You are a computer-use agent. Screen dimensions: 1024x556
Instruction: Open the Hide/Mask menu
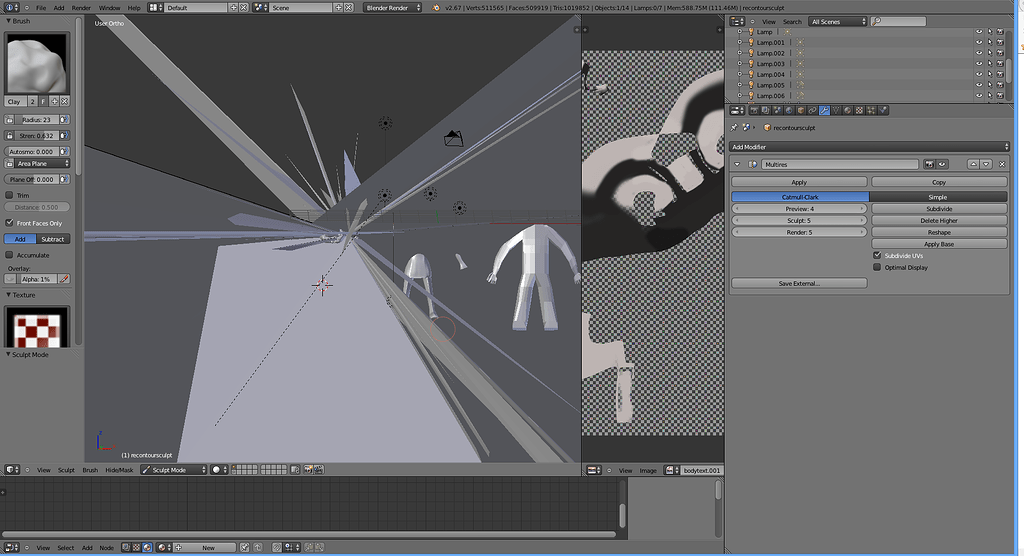(119, 470)
